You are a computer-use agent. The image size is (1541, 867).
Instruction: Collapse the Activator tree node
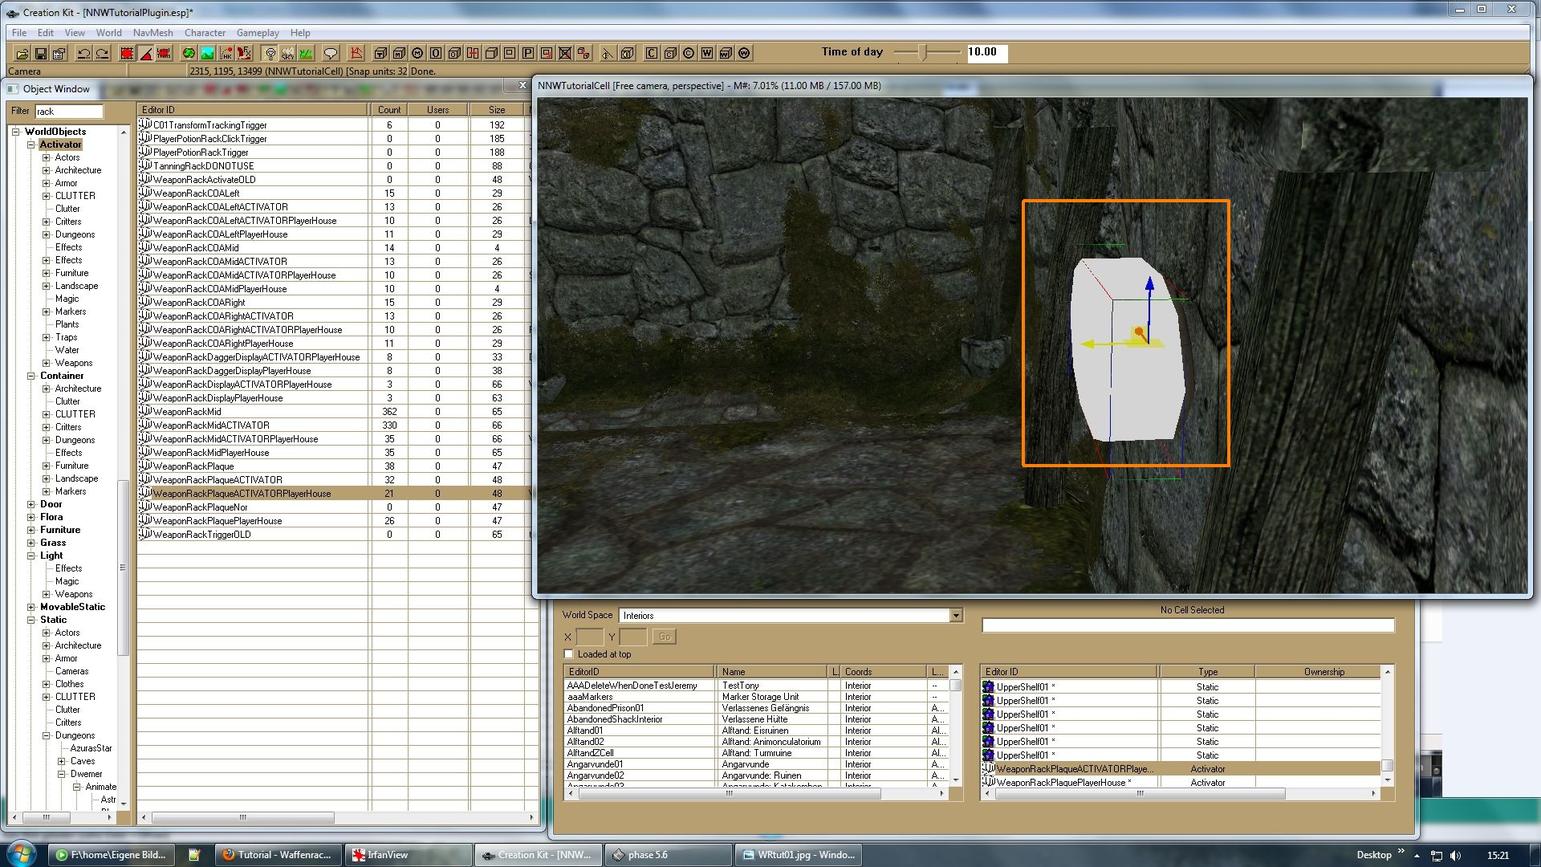tap(31, 145)
